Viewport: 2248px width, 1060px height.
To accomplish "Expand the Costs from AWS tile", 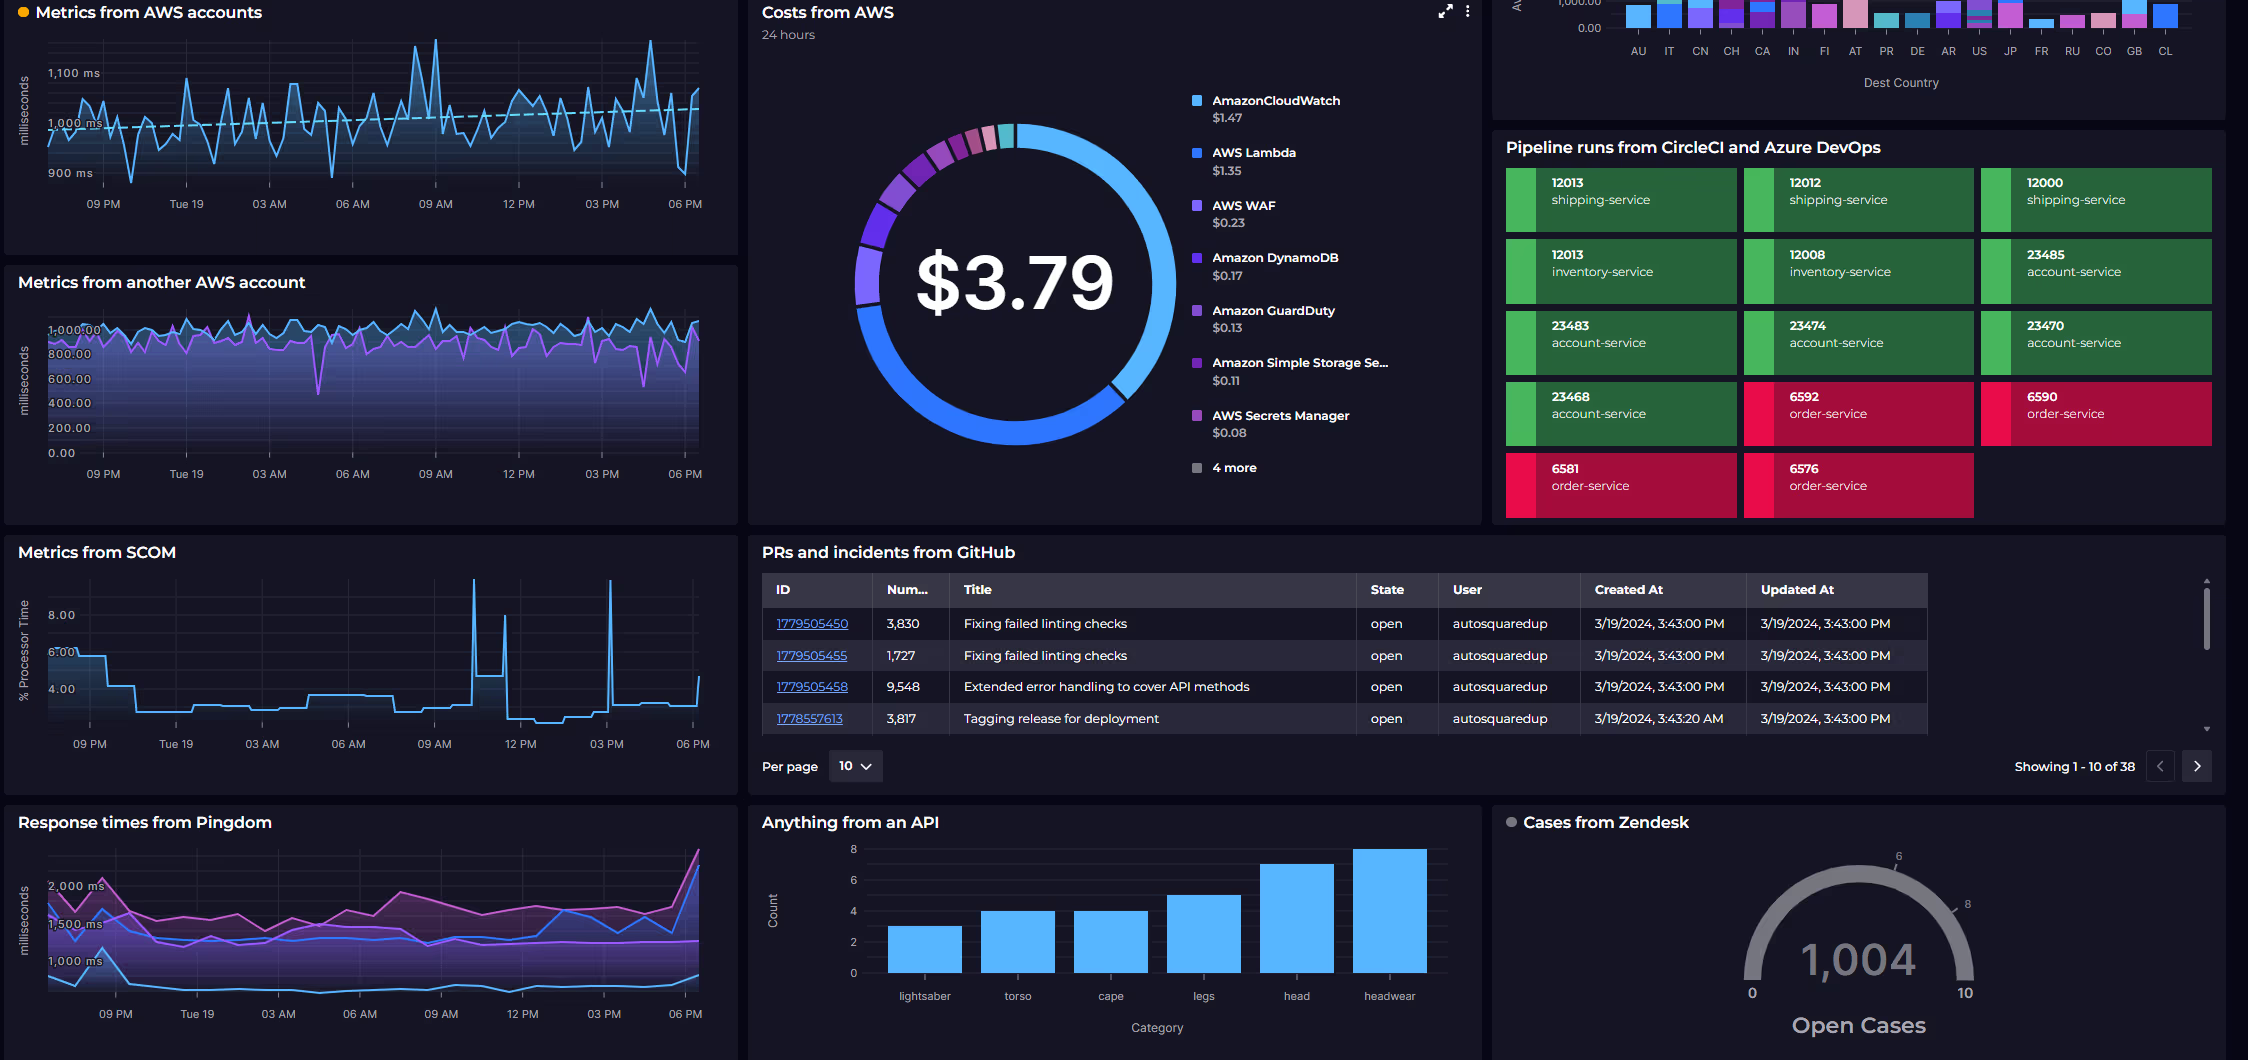I will (x=1445, y=12).
